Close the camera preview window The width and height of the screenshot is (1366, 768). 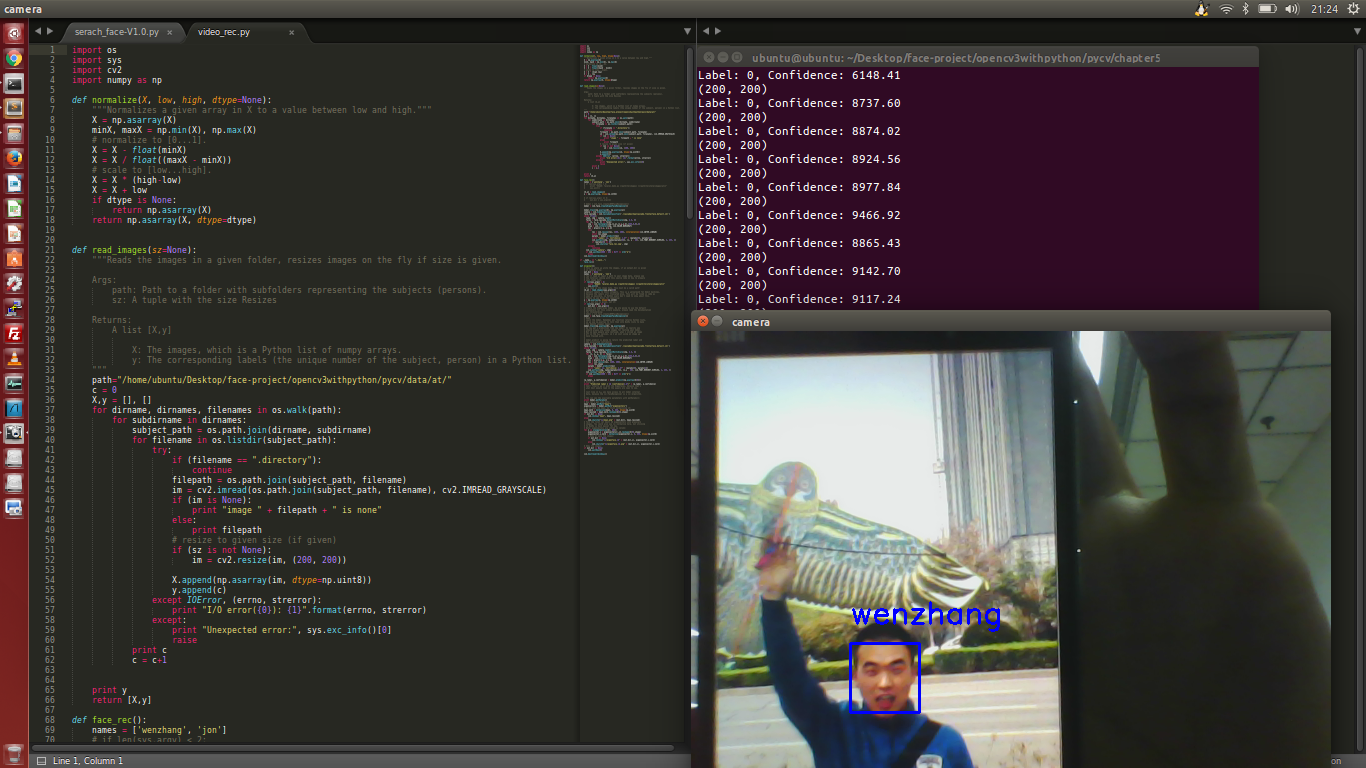(x=703, y=321)
